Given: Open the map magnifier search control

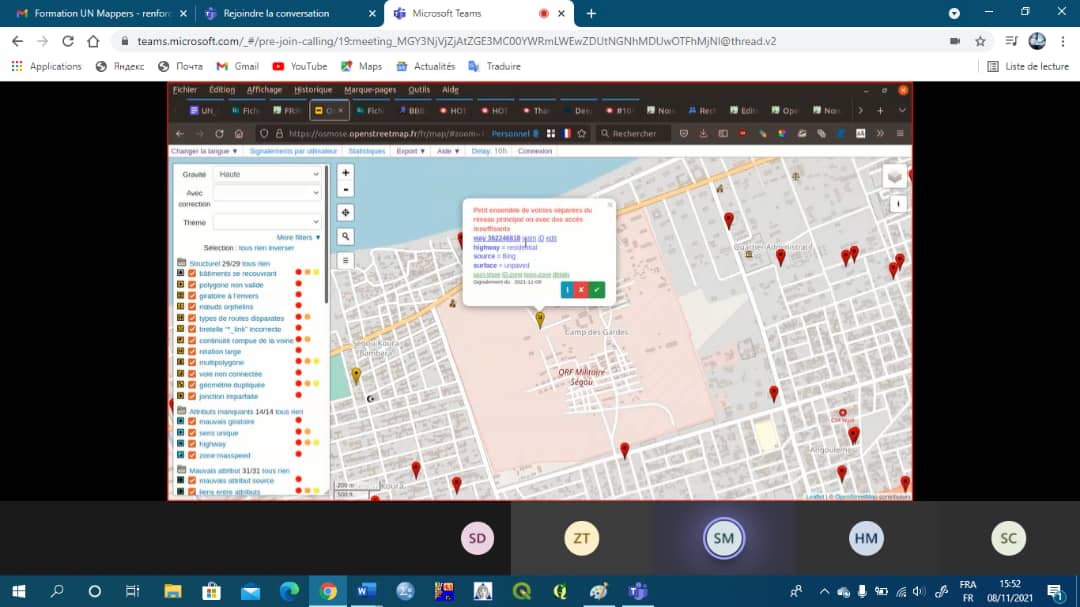Looking at the screenshot, I should point(346,236).
